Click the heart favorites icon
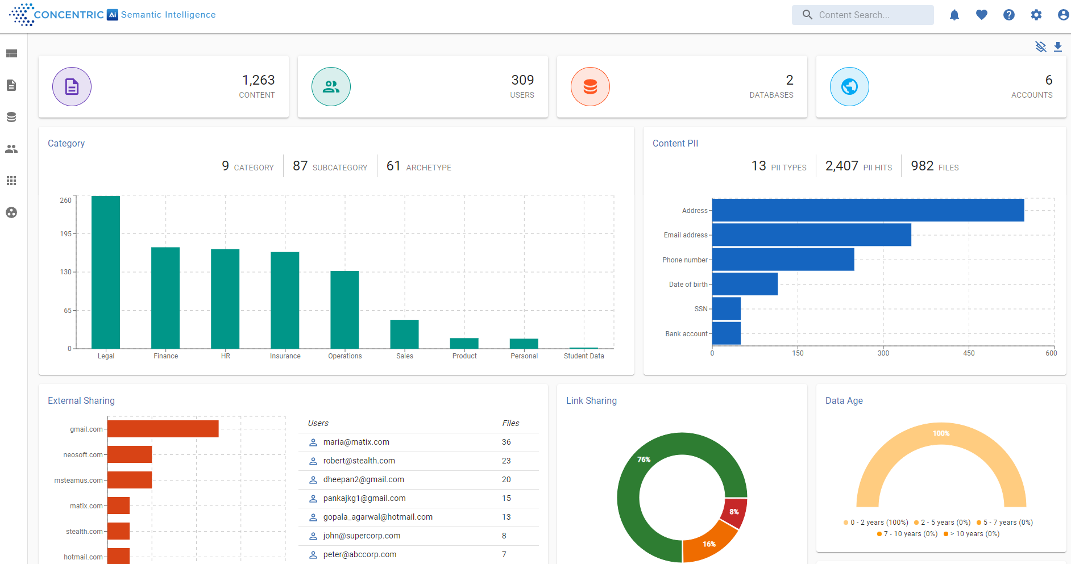The image size is (1072, 564). [x=981, y=15]
